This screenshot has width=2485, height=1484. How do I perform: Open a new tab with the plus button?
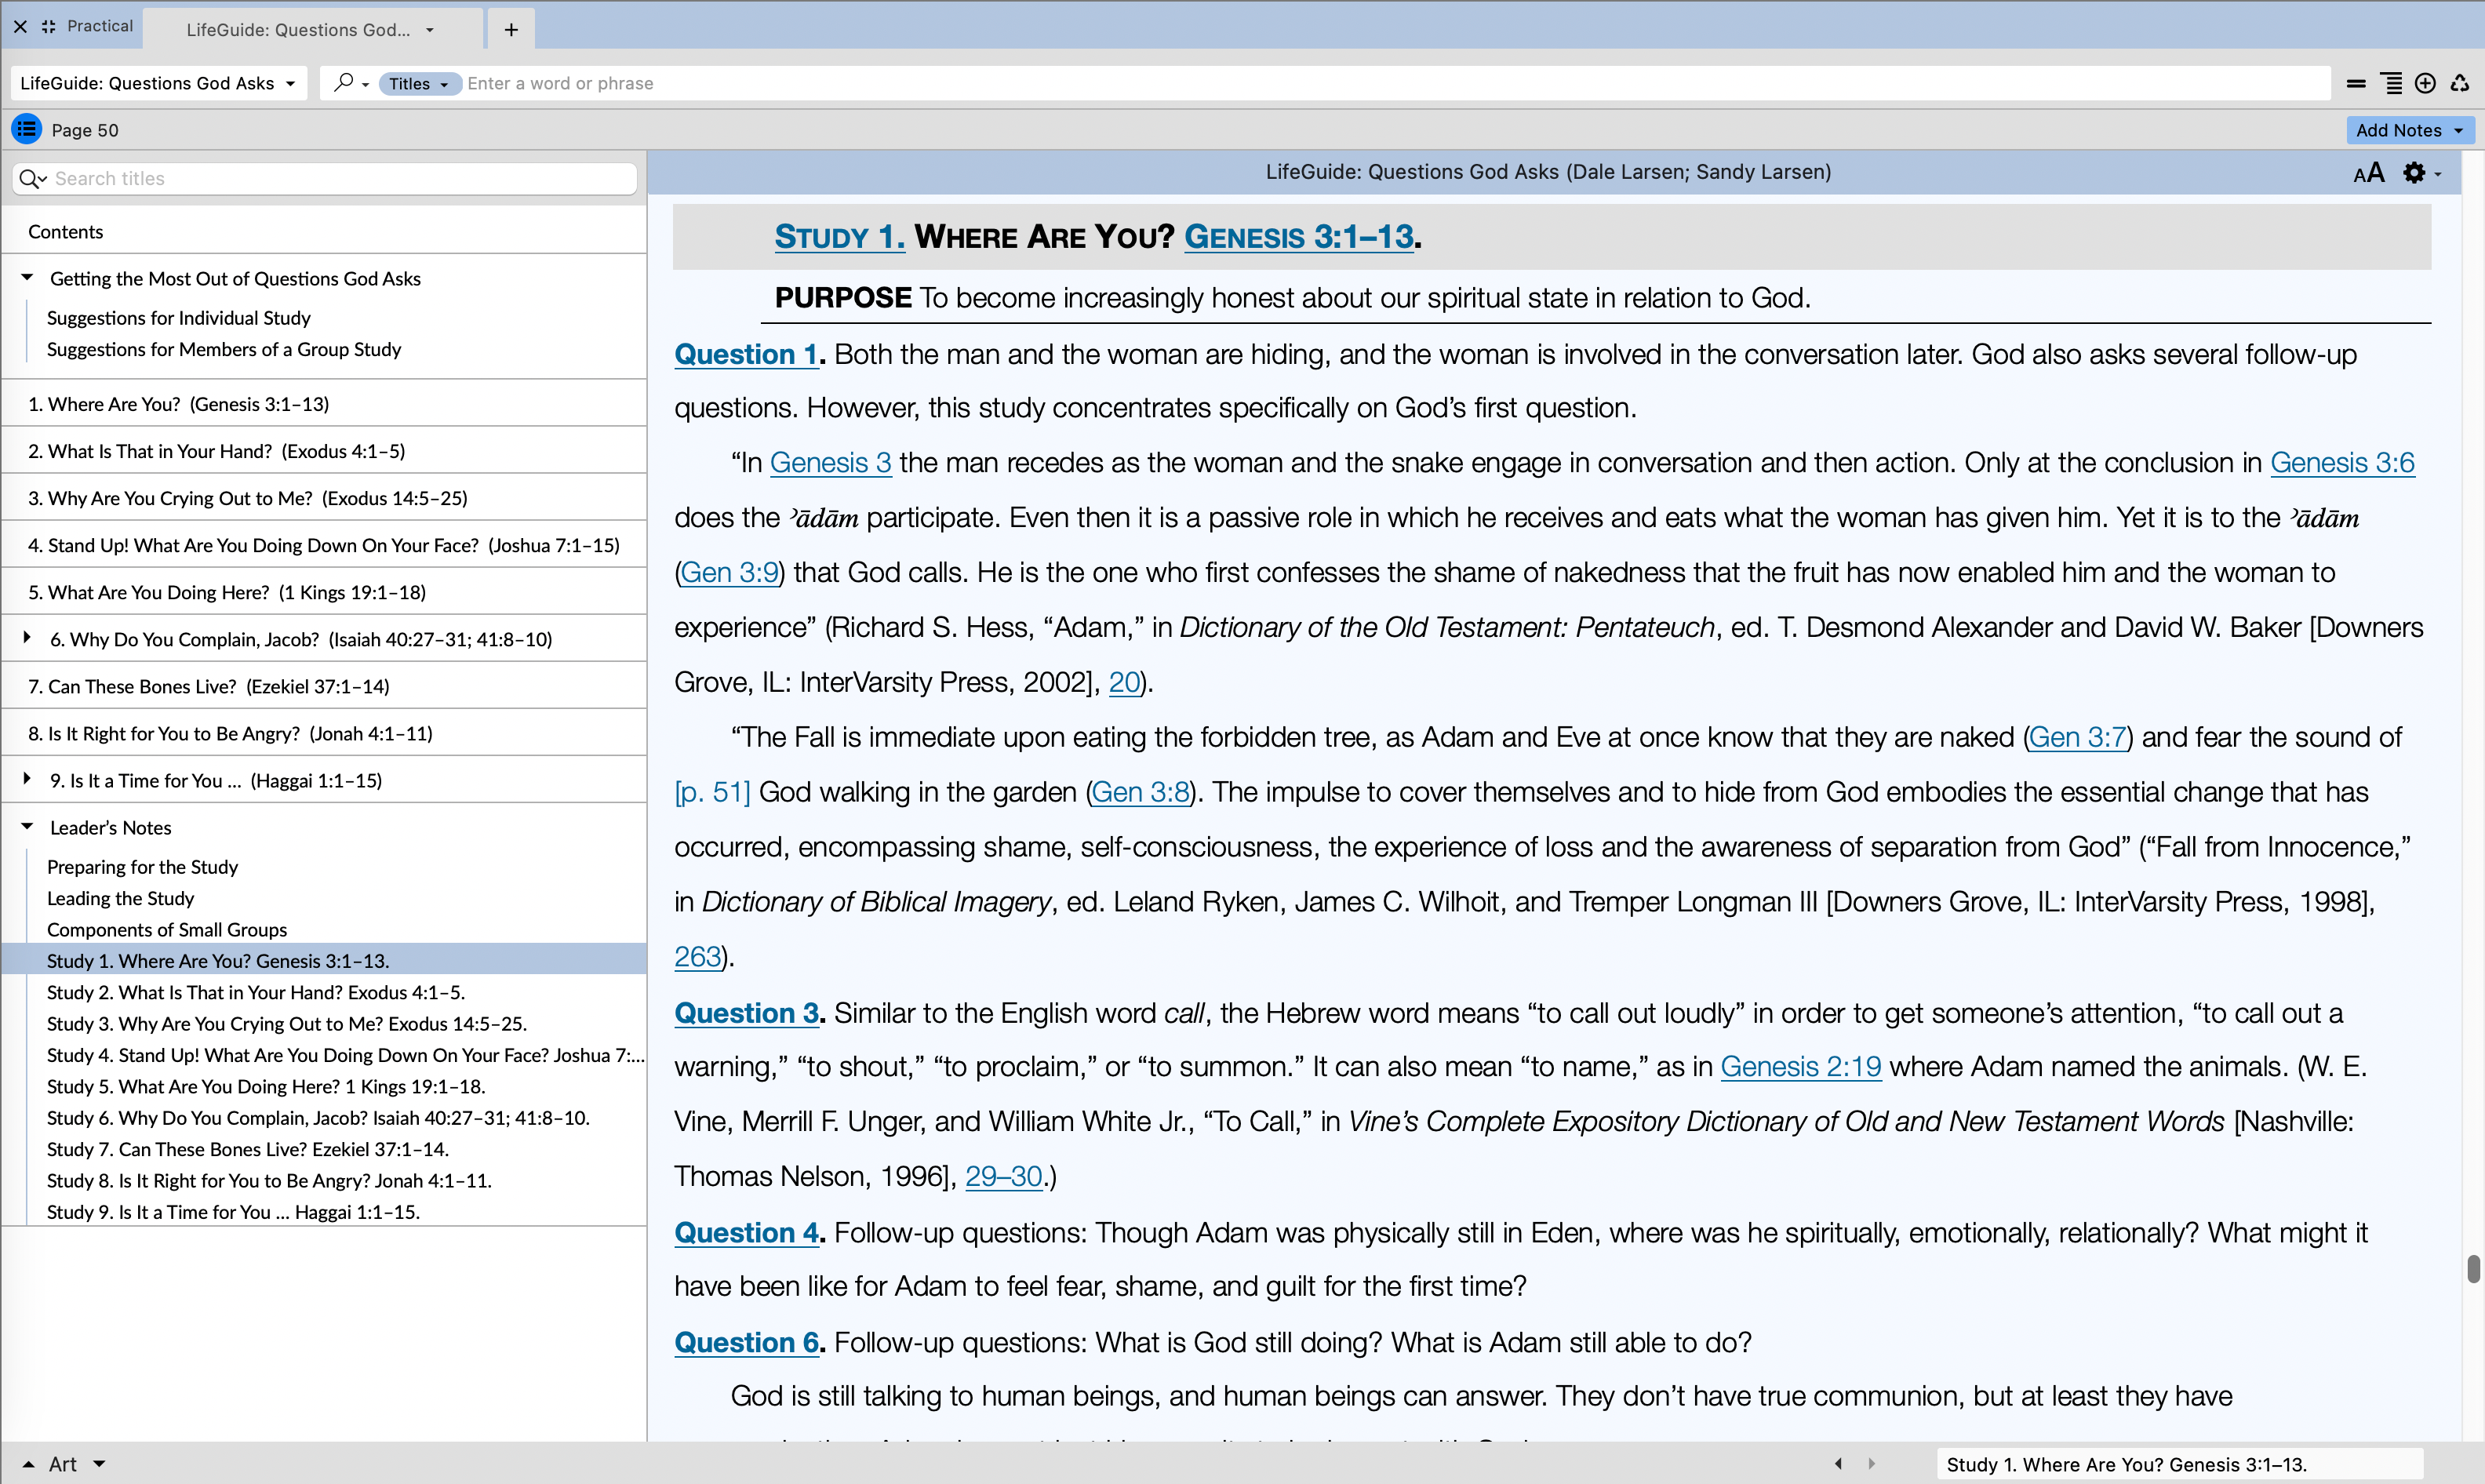pos(511,30)
